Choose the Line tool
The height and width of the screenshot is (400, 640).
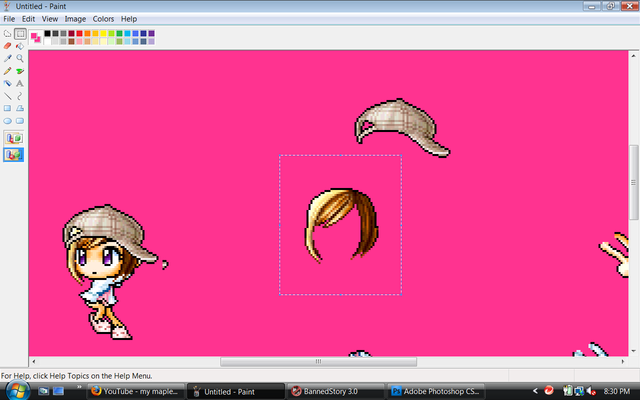pos(7,96)
